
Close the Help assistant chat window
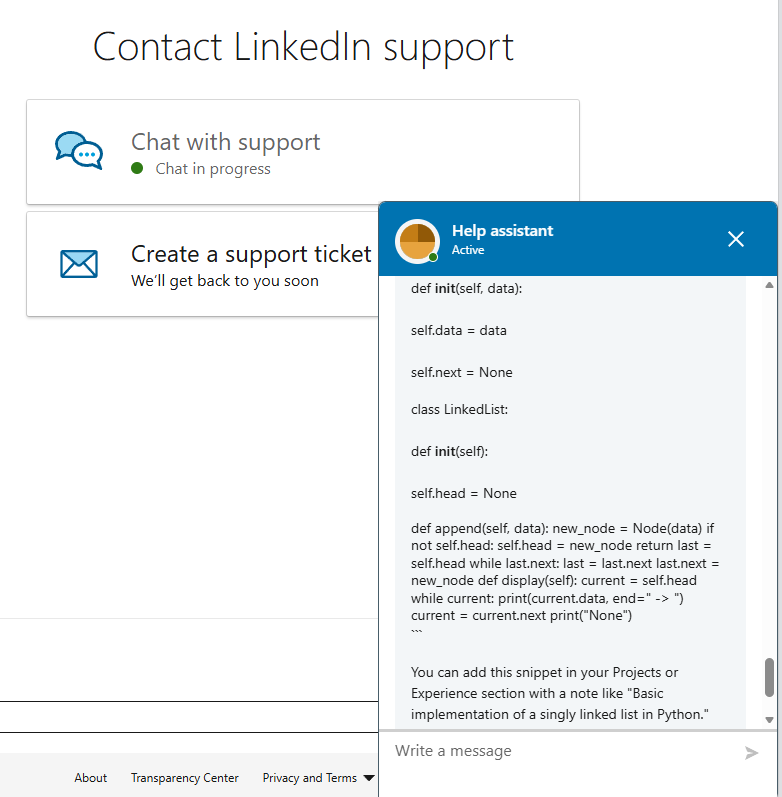pyautogui.click(x=736, y=239)
